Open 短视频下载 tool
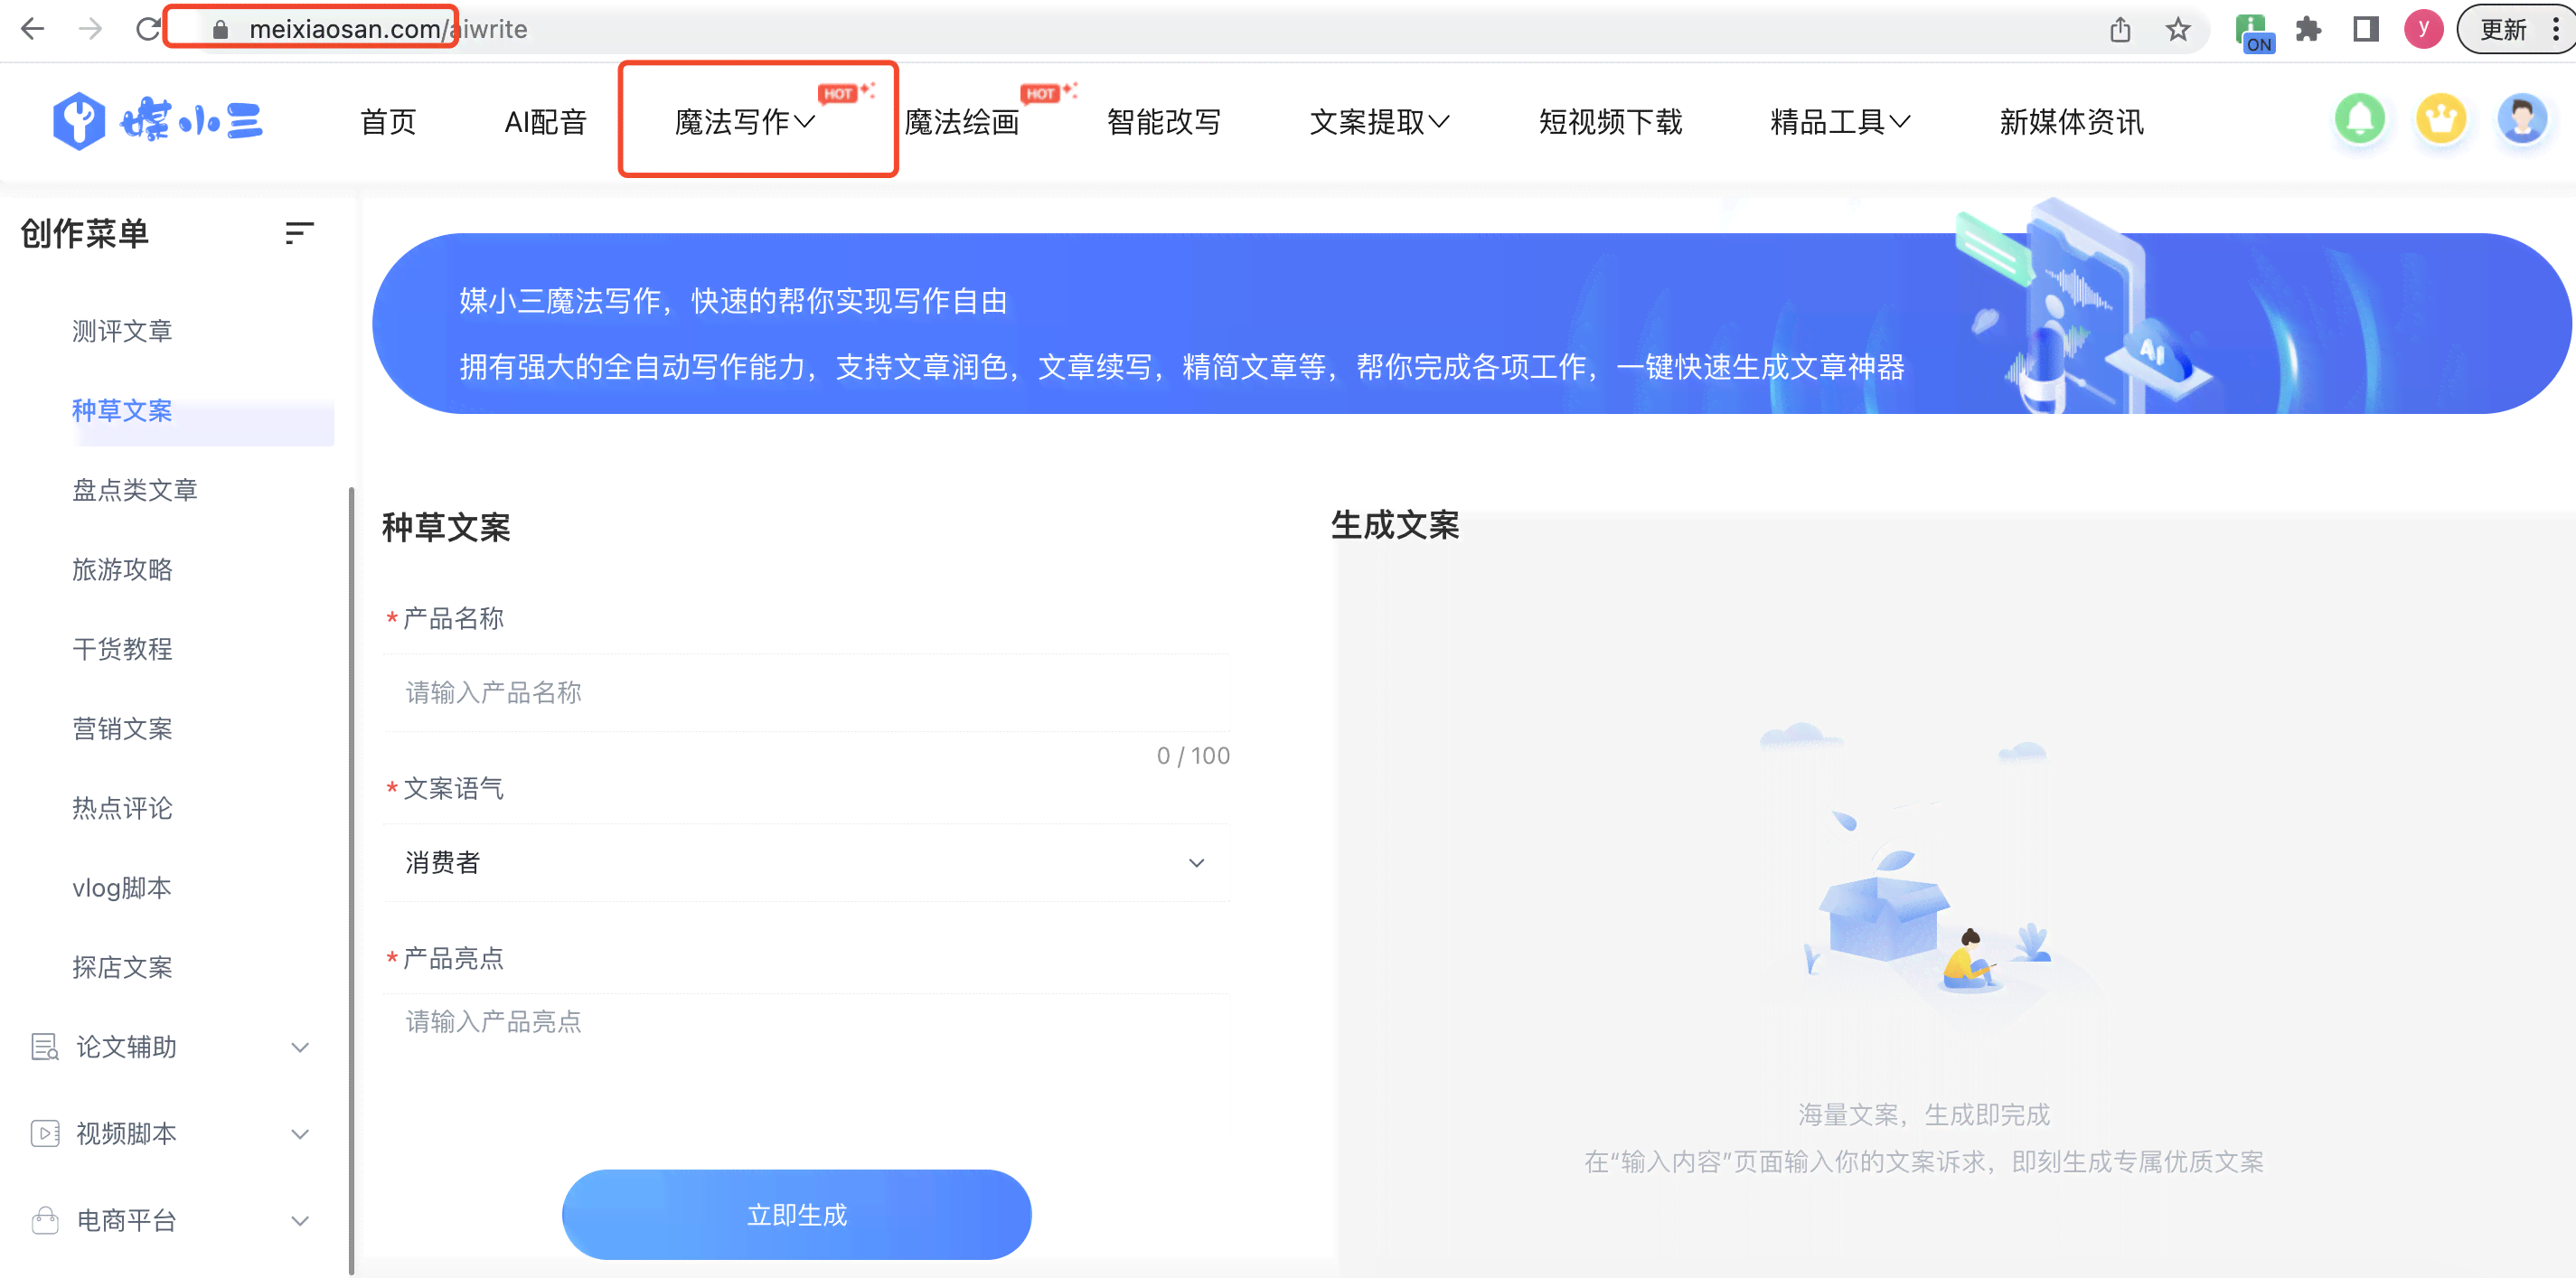The width and height of the screenshot is (2576, 1278). tap(1610, 121)
